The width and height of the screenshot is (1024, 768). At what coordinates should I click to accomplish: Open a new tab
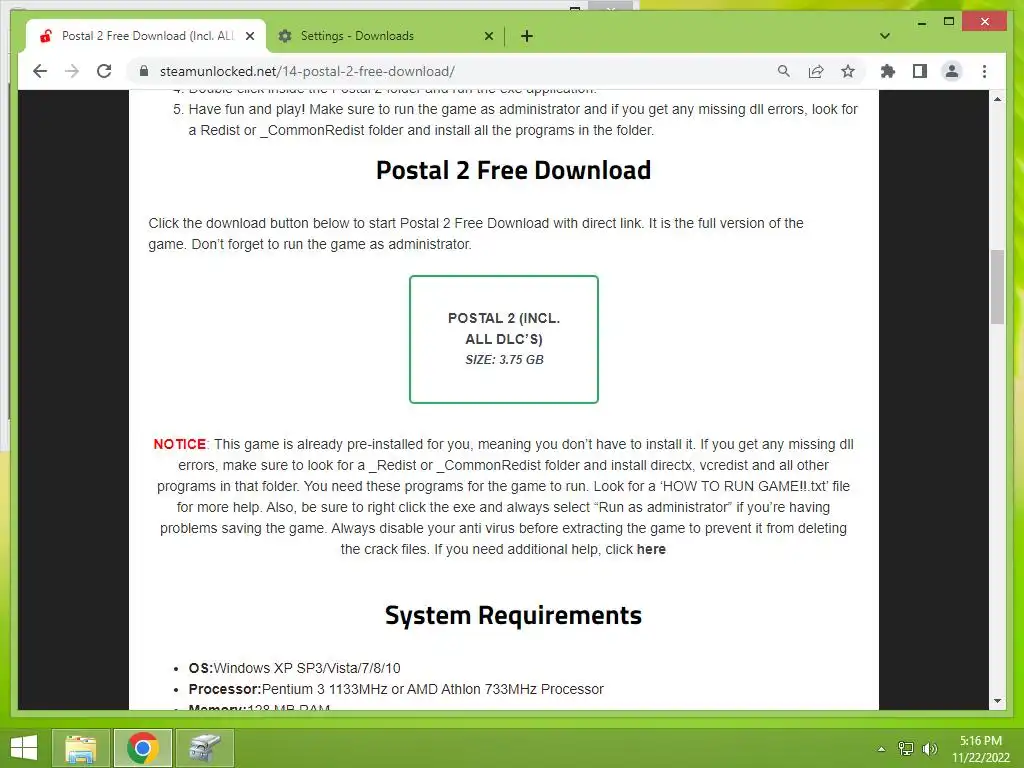click(x=526, y=36)
